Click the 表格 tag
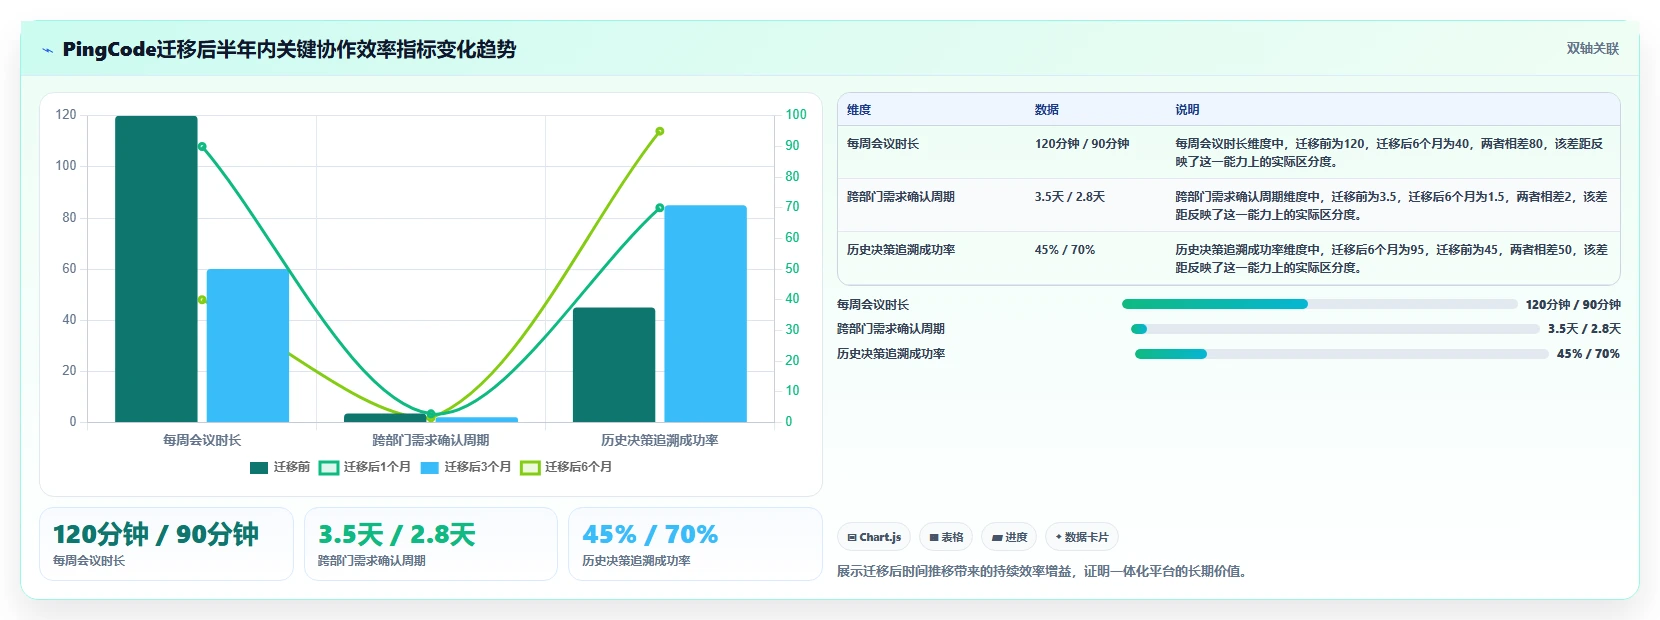This screenshot has width=1660, height=620. 946,537
